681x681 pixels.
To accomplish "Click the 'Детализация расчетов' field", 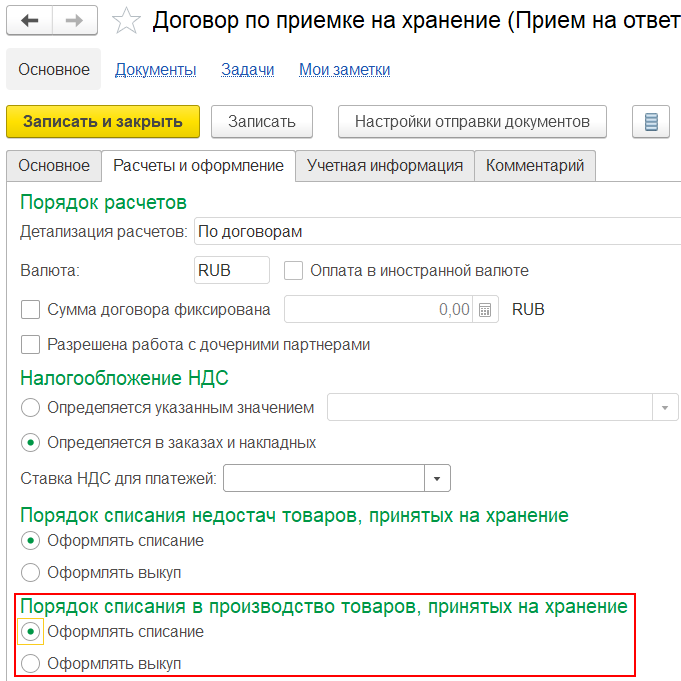I will click(436, 232).
